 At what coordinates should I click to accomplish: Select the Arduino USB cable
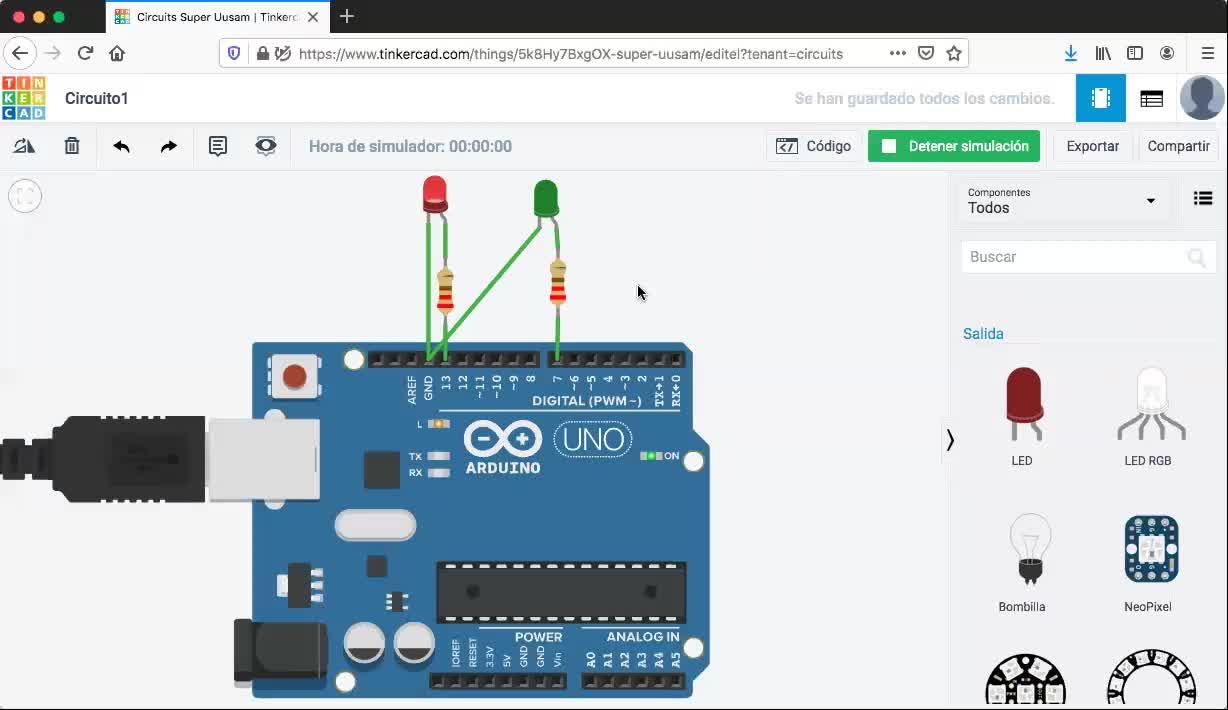(x=160, y=460)
